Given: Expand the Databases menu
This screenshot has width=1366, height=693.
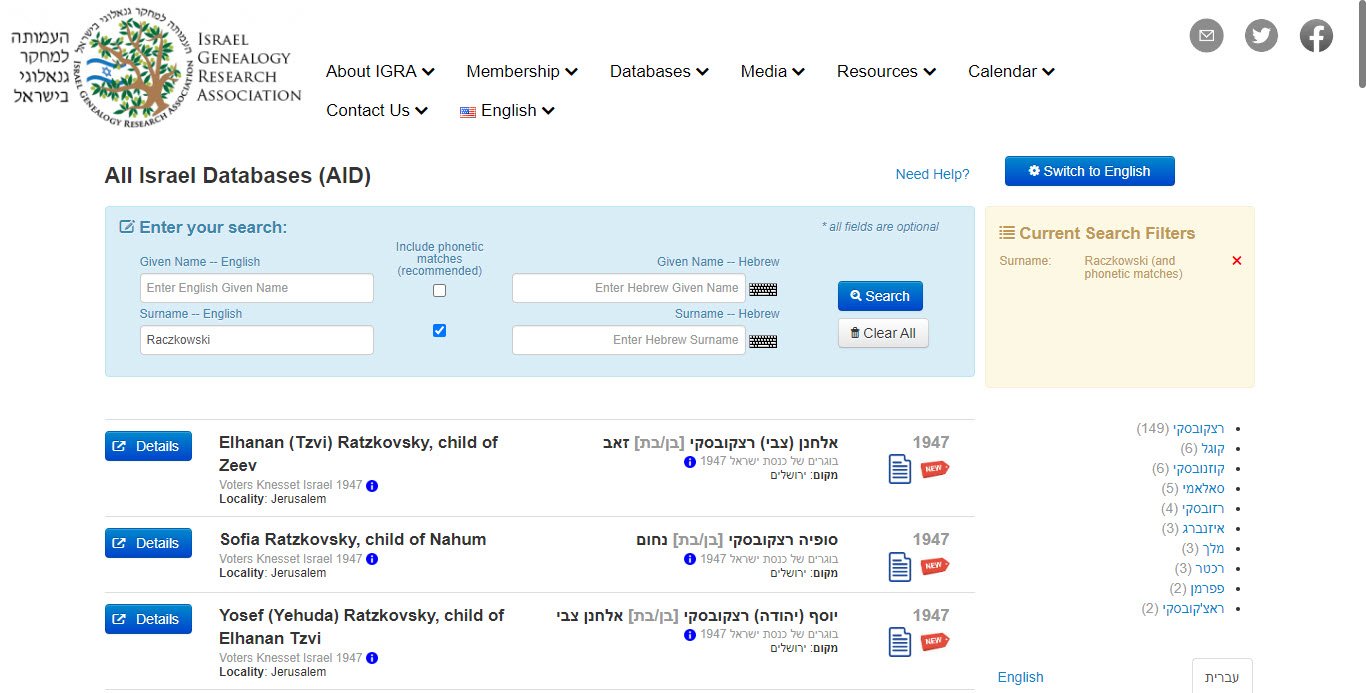Looking at the screenshot, I should coord(659,71).
